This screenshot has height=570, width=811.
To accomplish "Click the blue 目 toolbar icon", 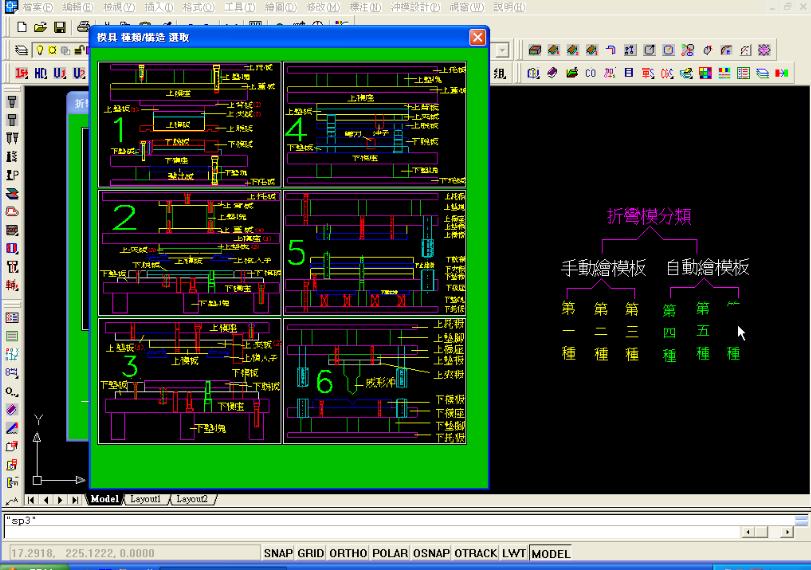I will (629, 73).
